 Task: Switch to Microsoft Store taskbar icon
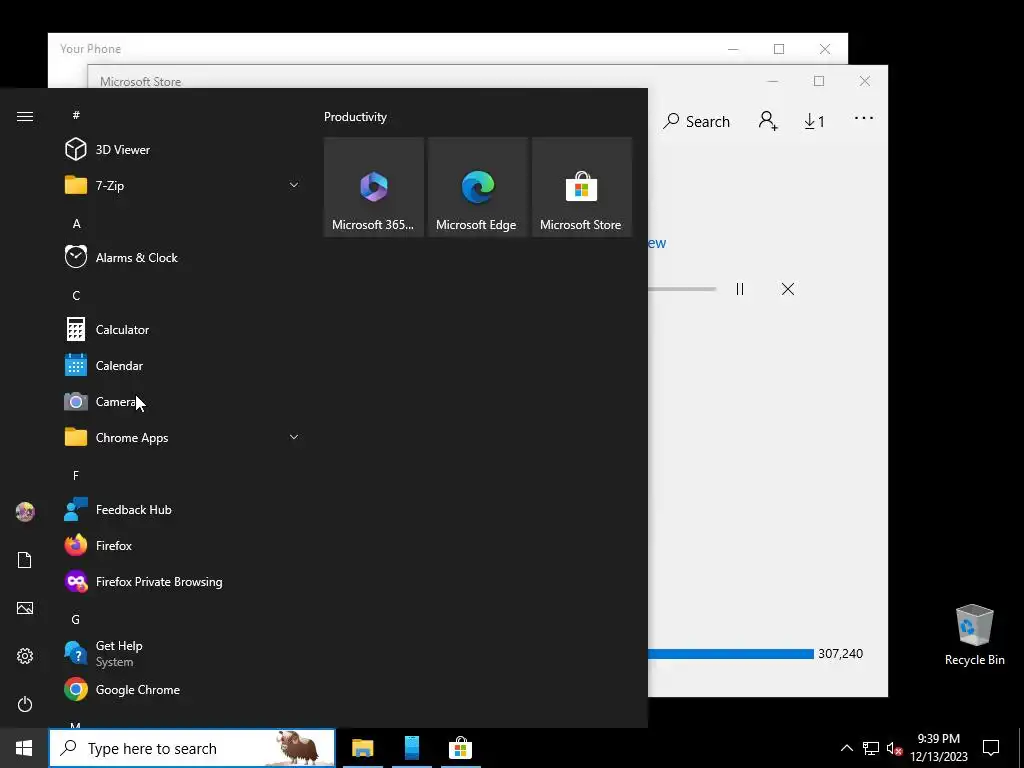460,748
